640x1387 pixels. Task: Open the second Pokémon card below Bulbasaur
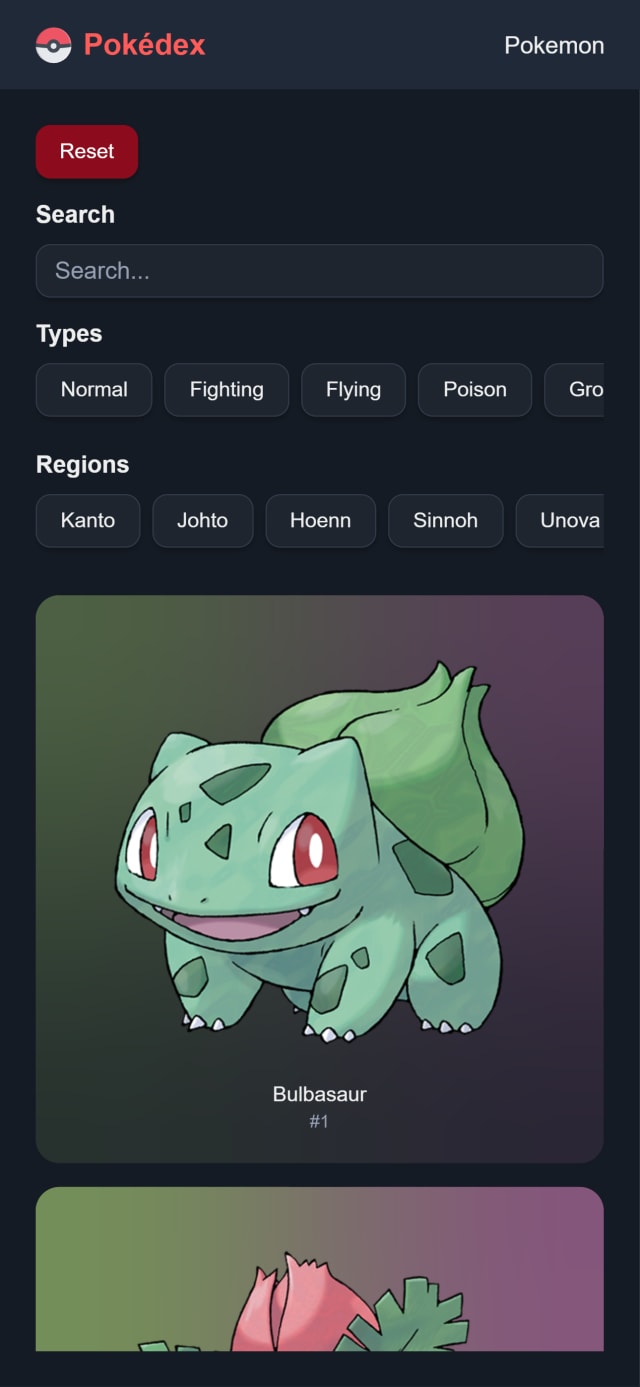[320, 1269]
